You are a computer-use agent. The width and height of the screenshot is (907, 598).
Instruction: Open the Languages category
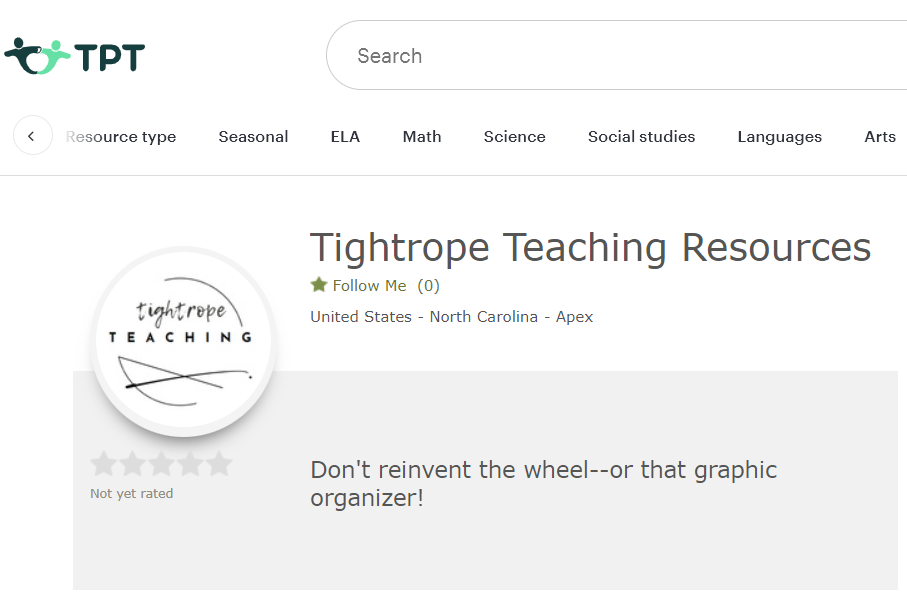(x=779, y=137)
